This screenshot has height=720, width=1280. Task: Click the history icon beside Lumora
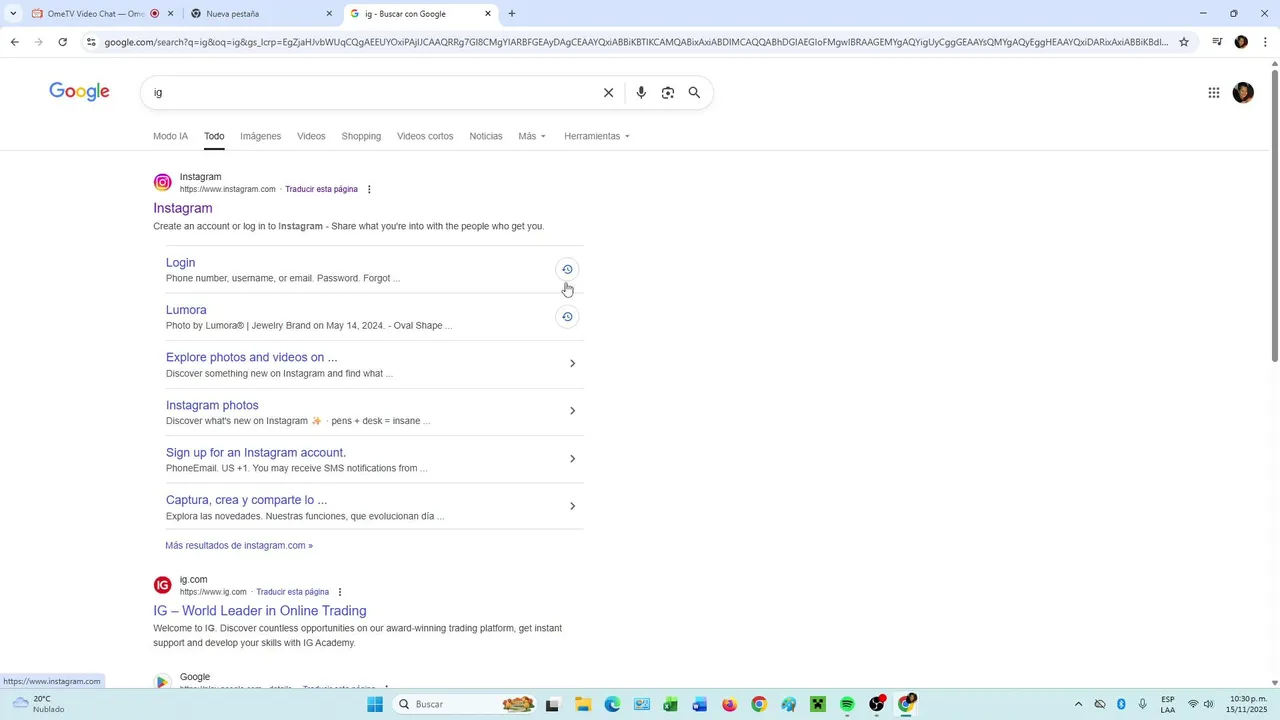tap(567, 317)
